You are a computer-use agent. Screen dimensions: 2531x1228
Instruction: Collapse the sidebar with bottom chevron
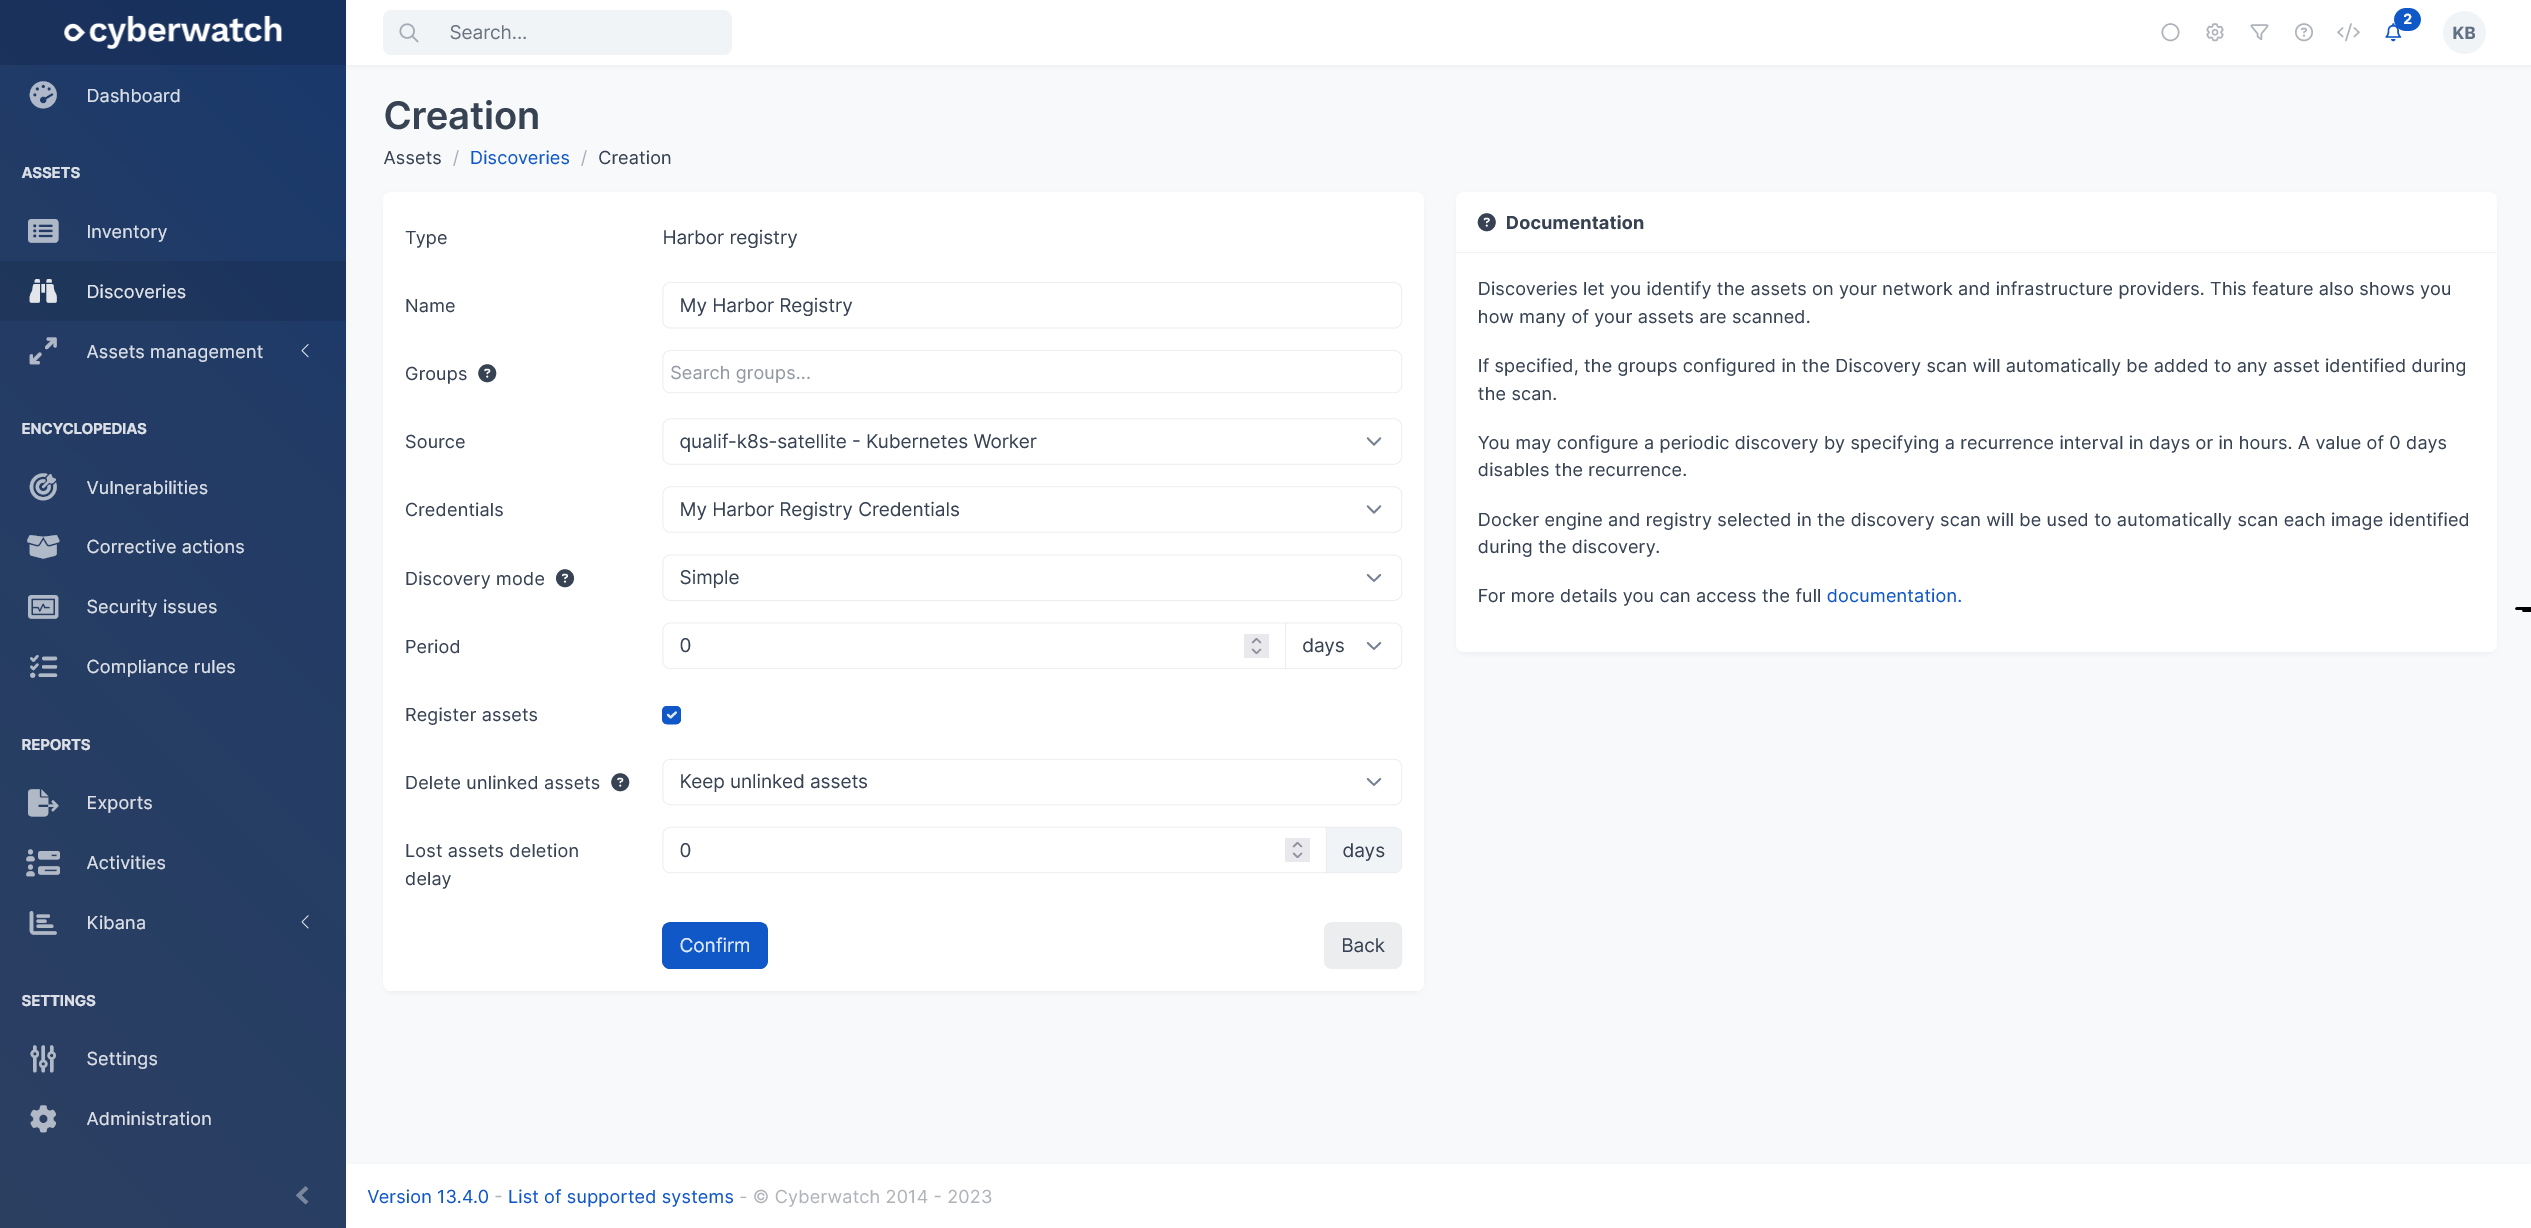pyautogui.click(x=303, y=1195)
